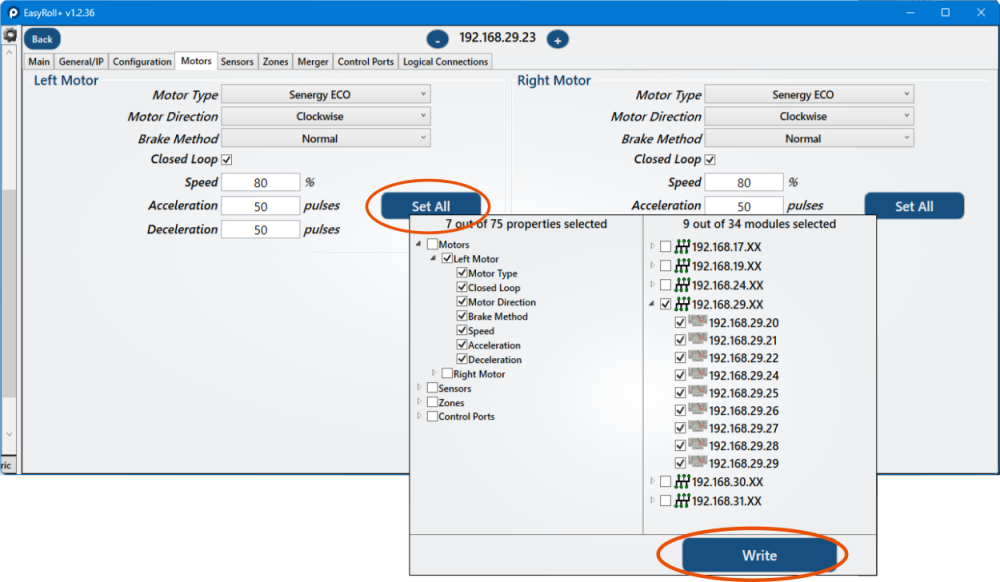Expand the Sensors node in properties tree
1000x582 pixels.
(419, 388)
